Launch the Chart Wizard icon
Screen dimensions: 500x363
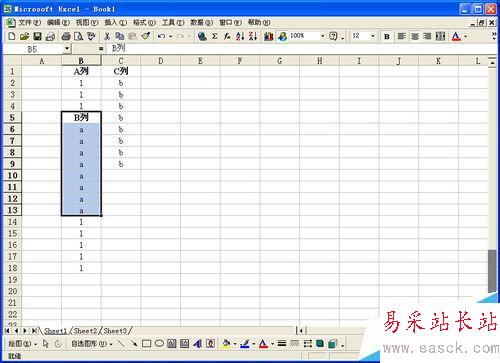(269, 36)
